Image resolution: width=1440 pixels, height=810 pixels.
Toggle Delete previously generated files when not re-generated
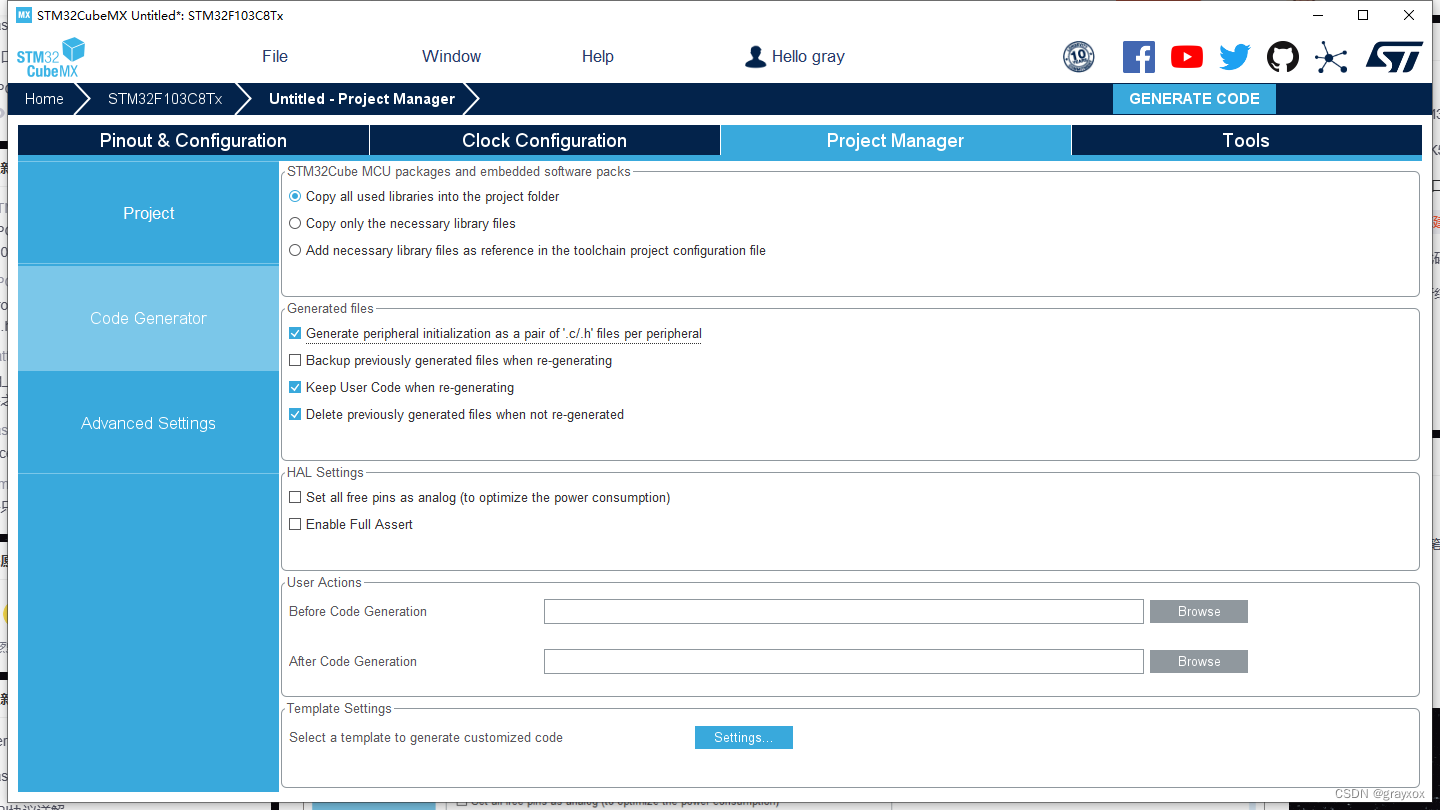point(295,415)
